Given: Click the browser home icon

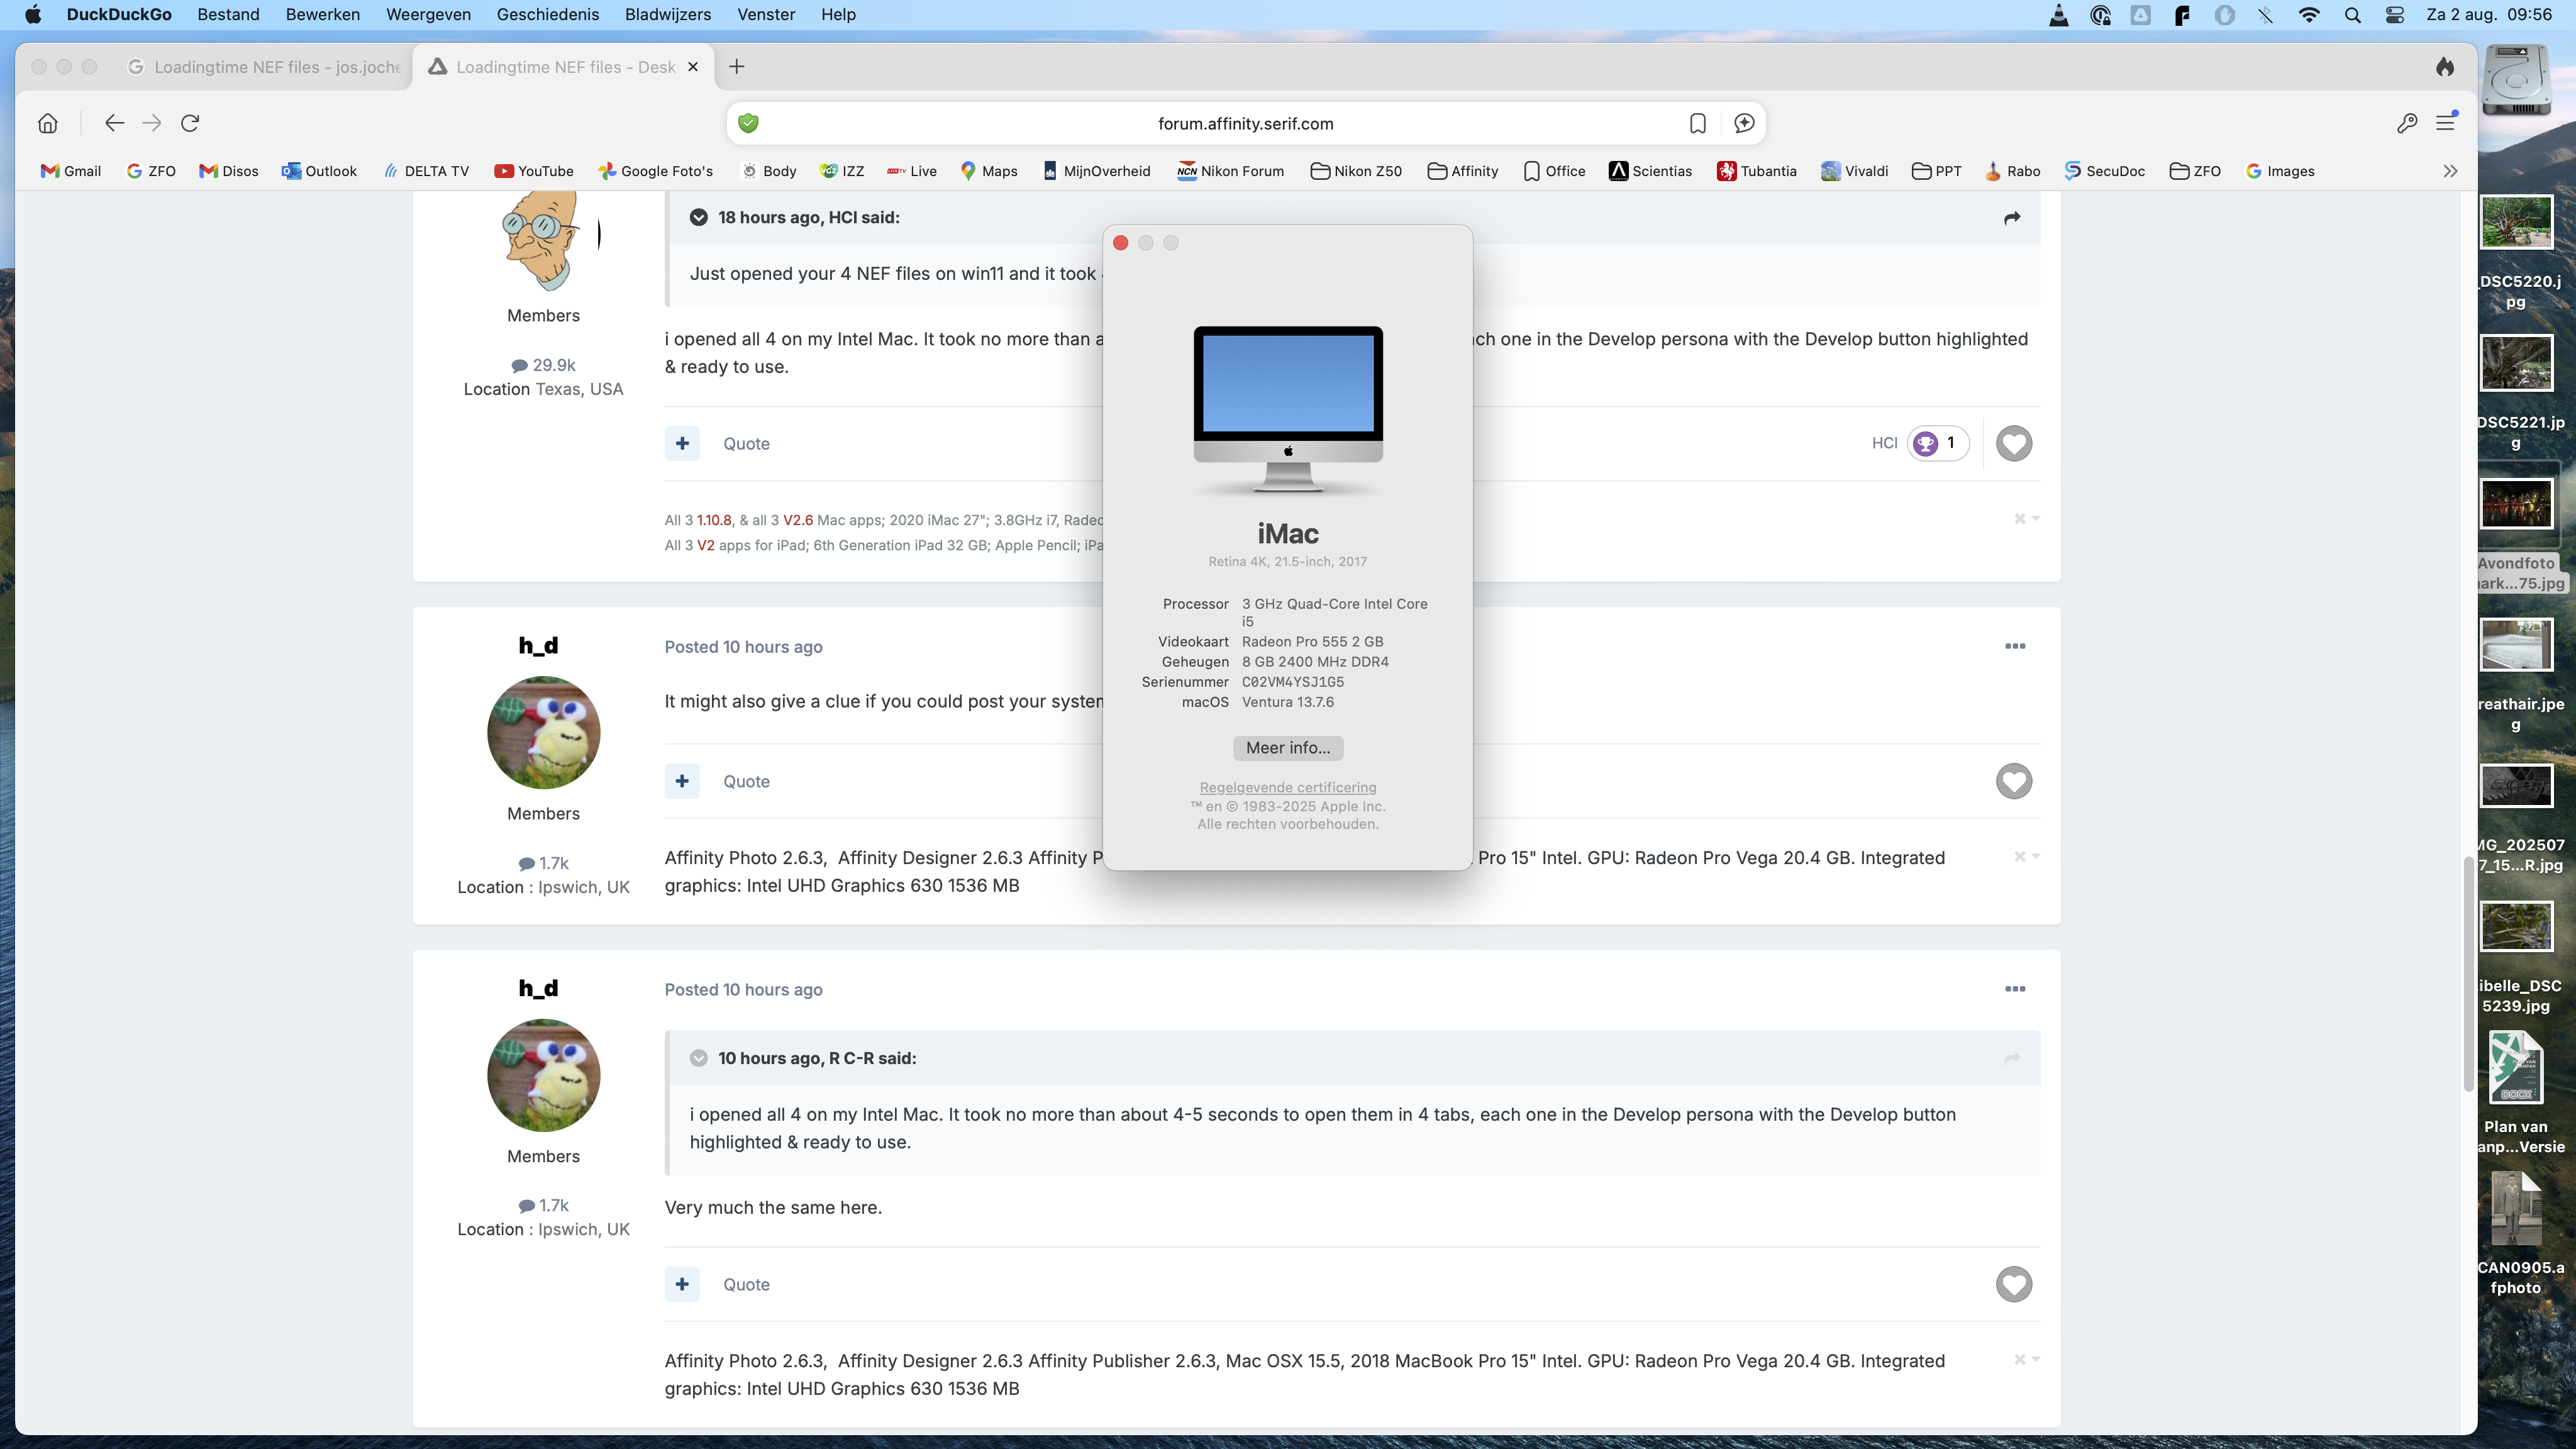Looking at the screenshot, I should 47,123.
